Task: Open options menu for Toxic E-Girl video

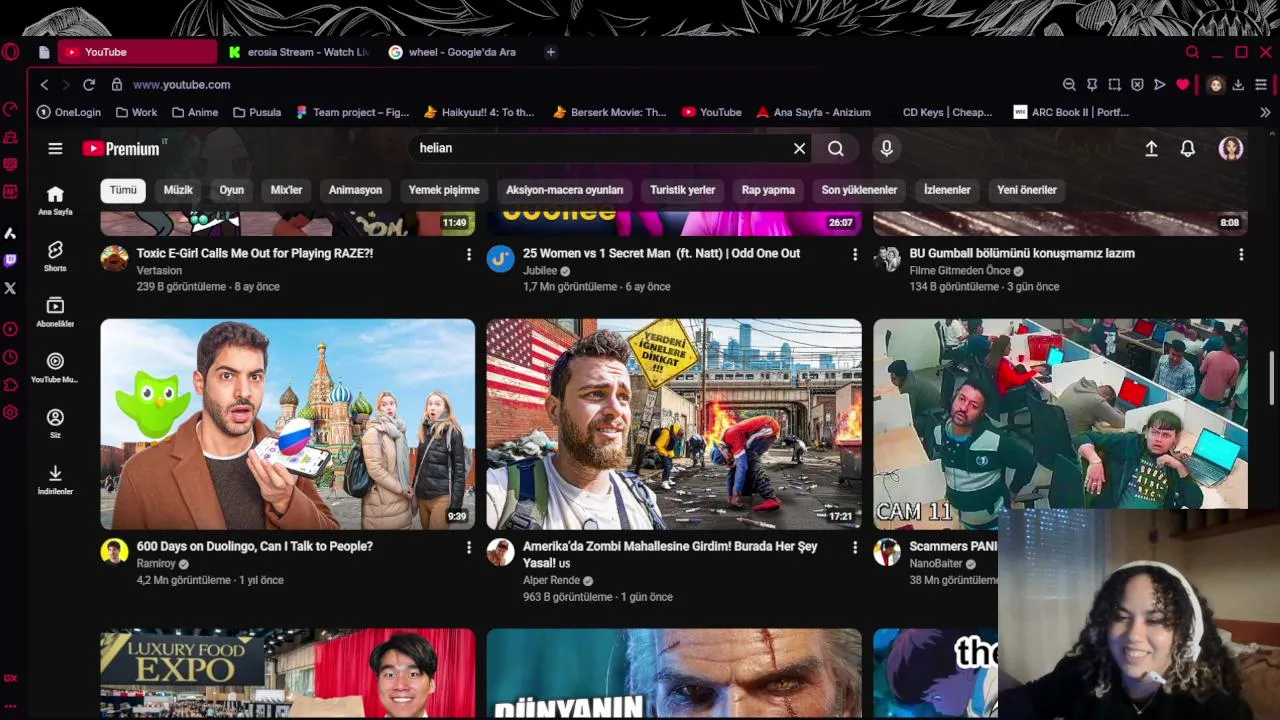Action: (468, 255)
